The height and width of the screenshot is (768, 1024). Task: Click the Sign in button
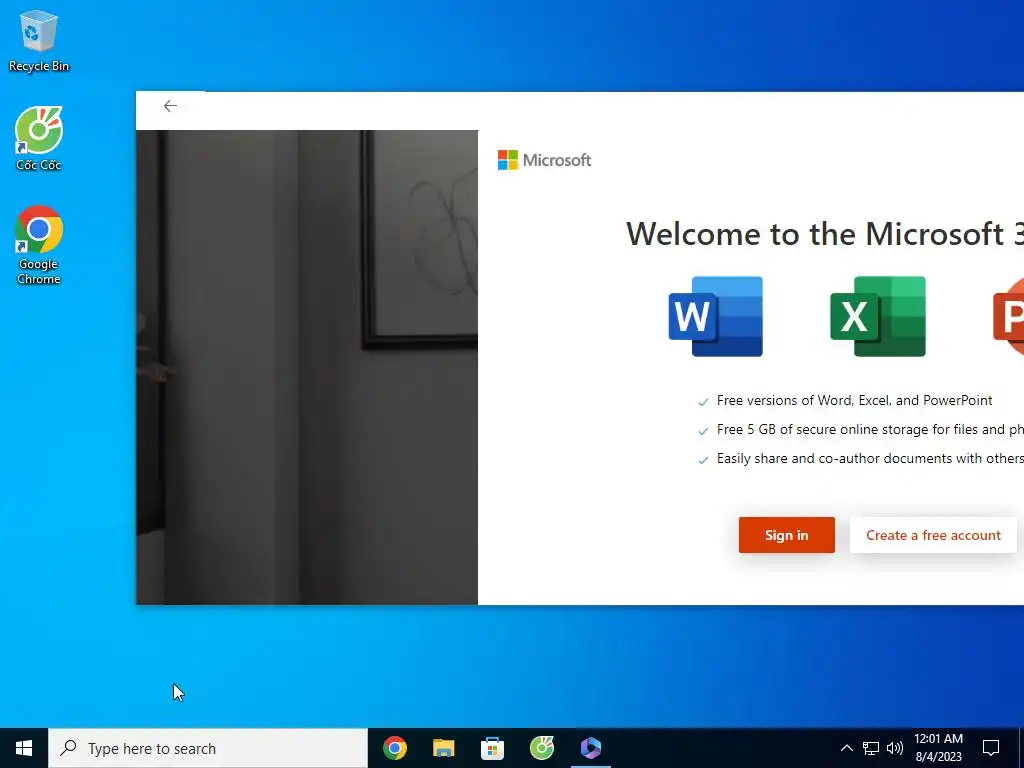click(786, 535)
